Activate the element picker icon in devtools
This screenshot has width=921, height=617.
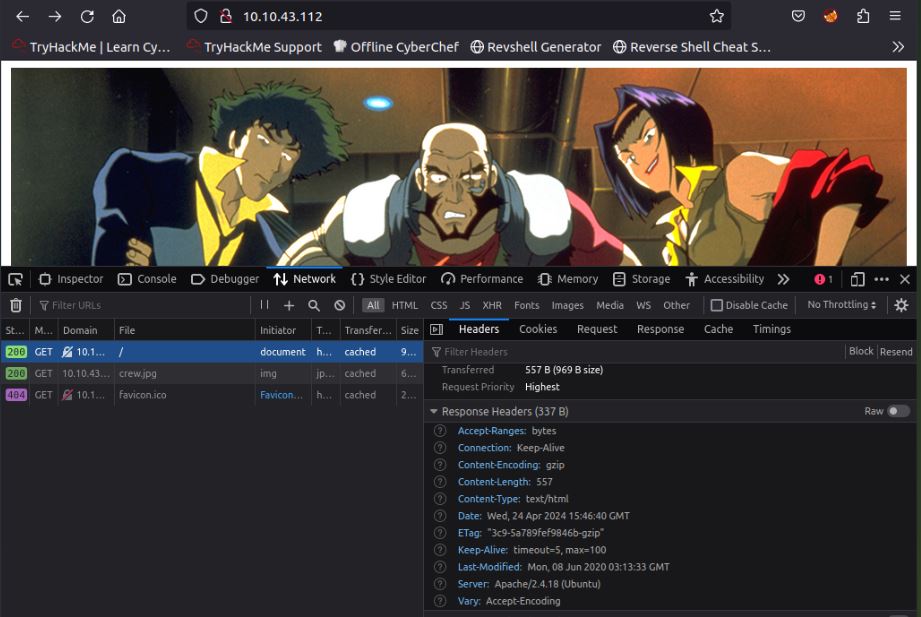[x=16, y=279]
